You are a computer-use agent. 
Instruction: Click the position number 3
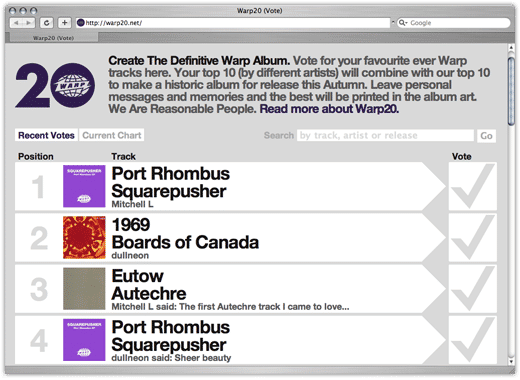point(39,289)
